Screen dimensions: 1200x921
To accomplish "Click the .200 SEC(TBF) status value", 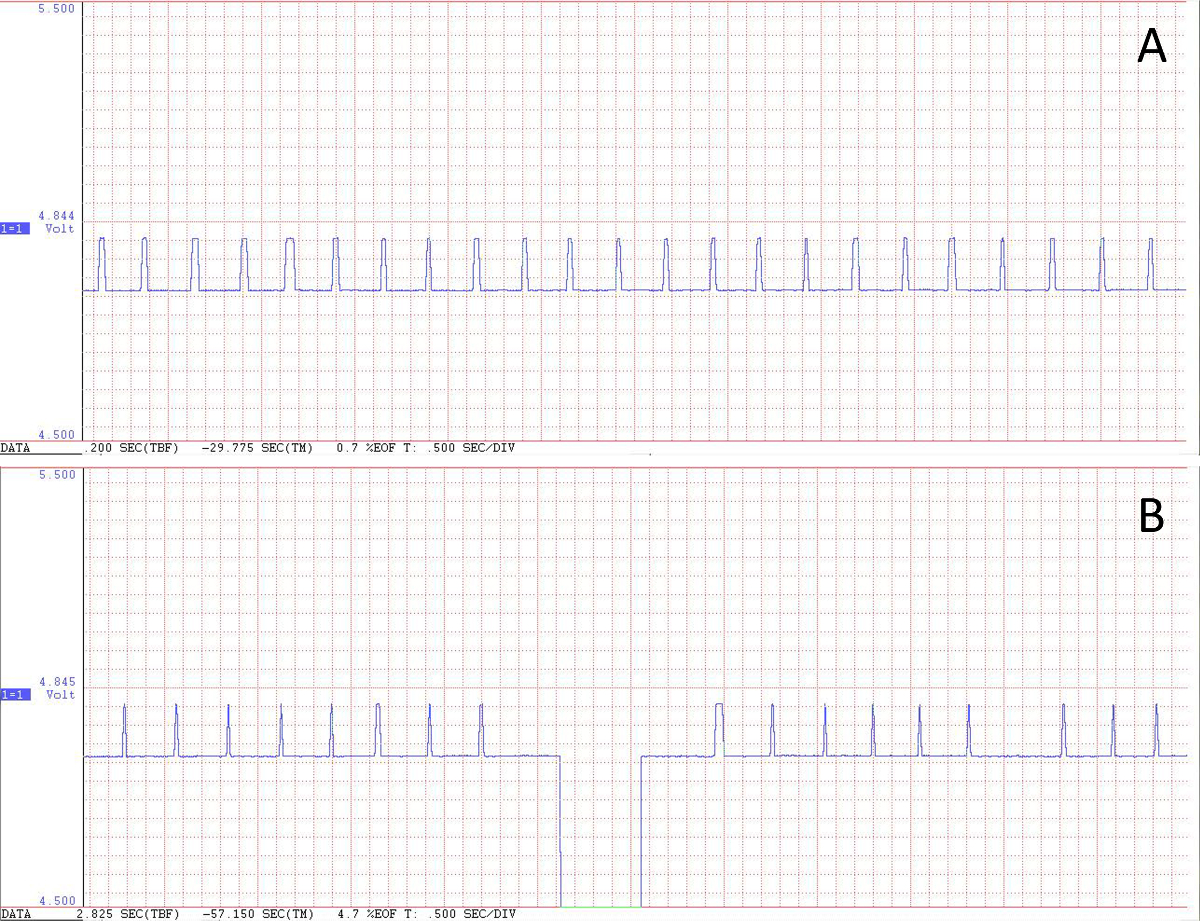I will coord(133,448).
